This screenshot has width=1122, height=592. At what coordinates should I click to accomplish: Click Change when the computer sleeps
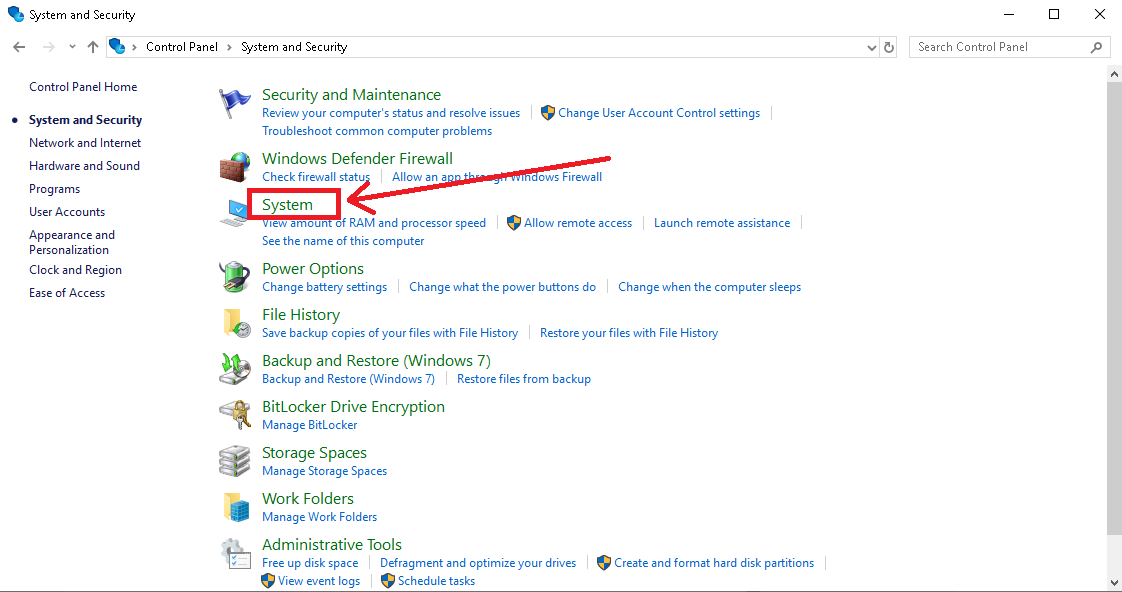(709, 287)
